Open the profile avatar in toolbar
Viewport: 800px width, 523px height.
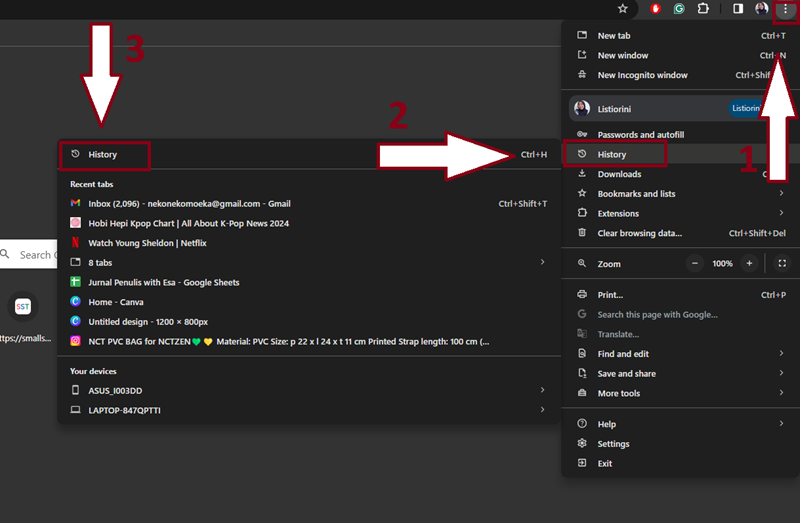tap(762, 9)
